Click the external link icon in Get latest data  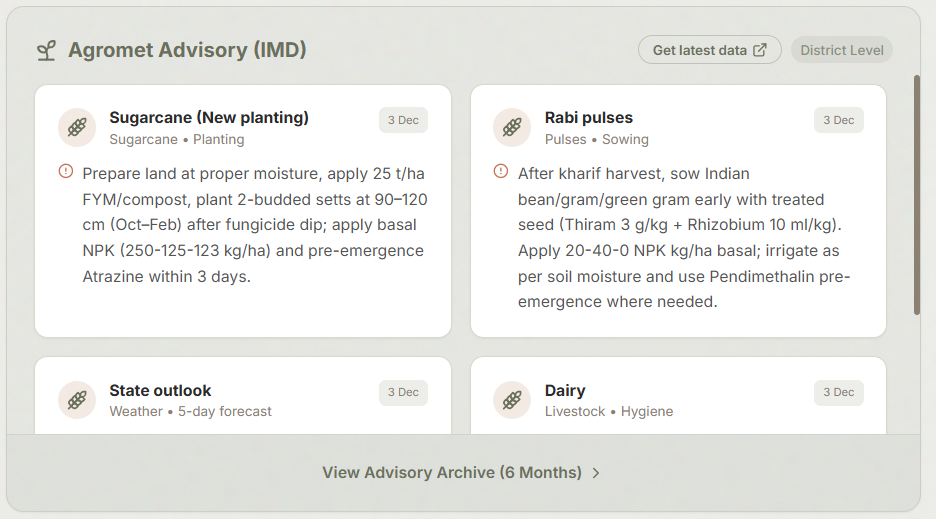[x=760, y=50]
